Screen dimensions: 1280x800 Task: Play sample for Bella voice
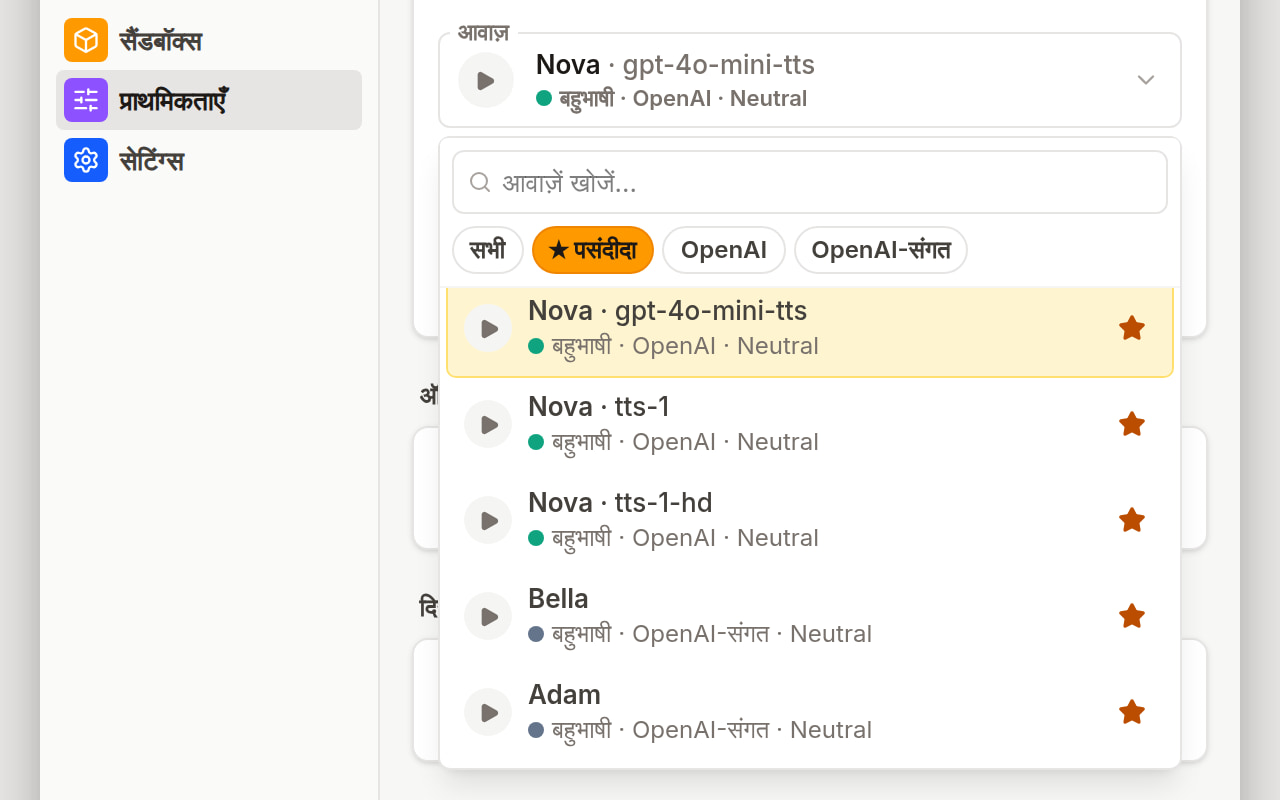pos(488,617)
